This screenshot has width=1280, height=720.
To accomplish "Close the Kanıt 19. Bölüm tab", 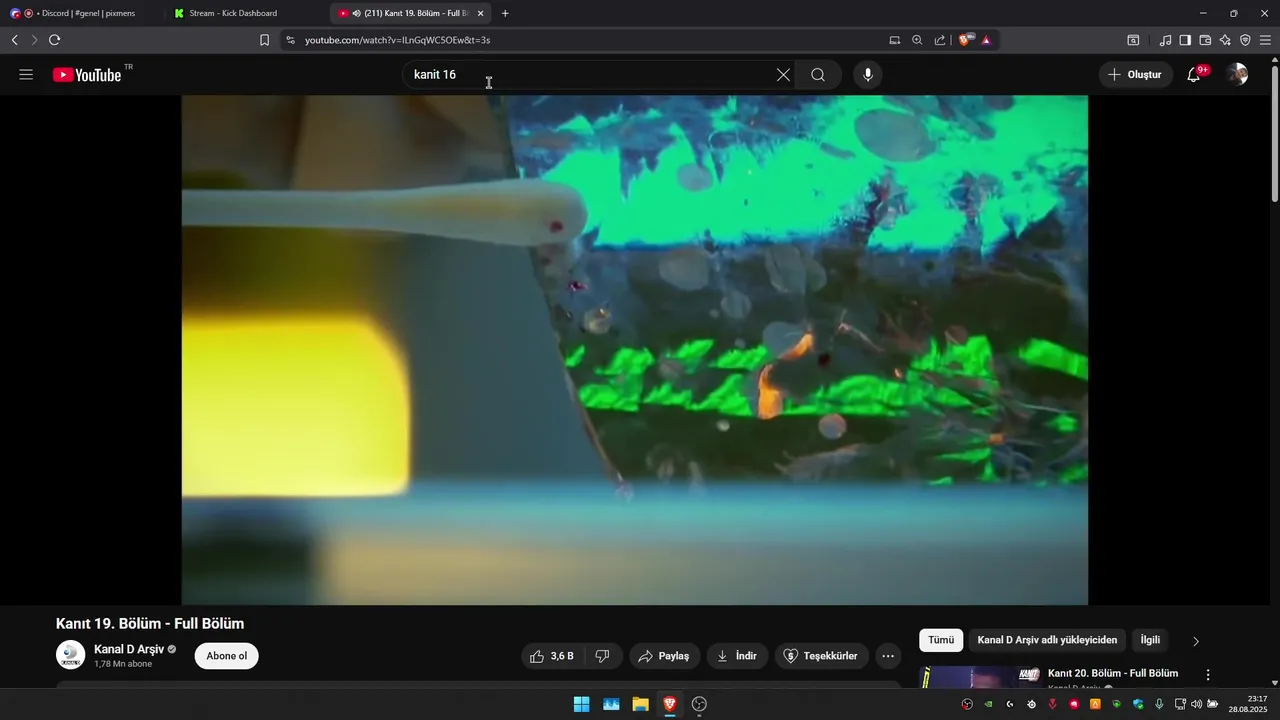I will [481, 13].
